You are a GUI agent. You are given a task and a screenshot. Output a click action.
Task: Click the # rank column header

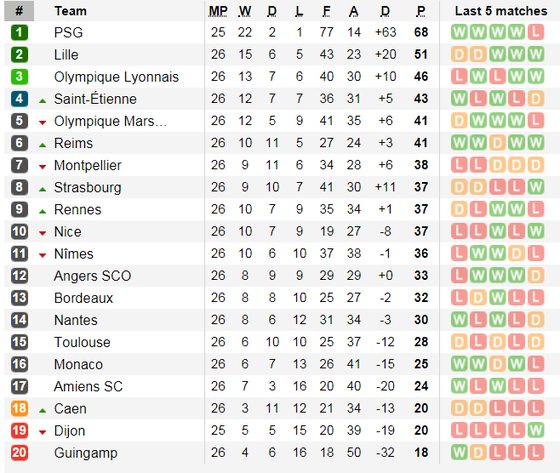click(19, 11)
